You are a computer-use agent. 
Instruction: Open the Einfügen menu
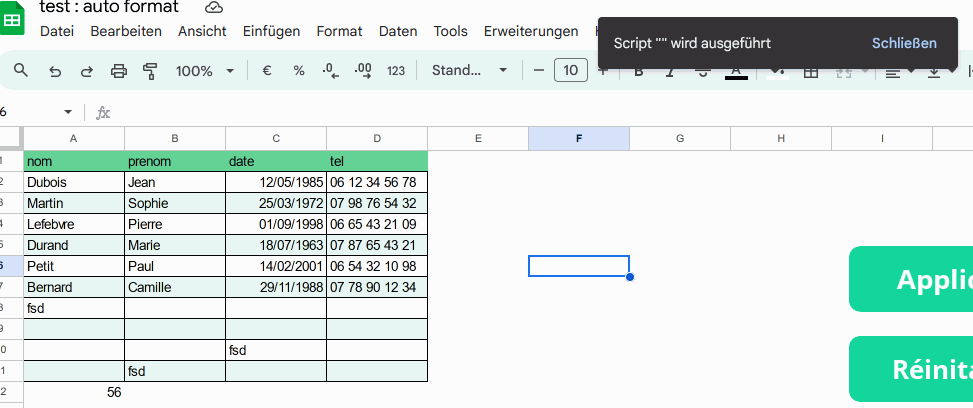coord(271,31)
